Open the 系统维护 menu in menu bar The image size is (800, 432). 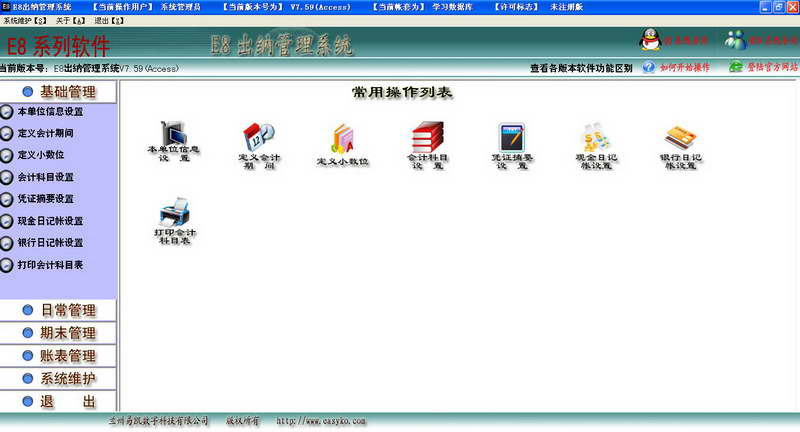click(25, 20)
